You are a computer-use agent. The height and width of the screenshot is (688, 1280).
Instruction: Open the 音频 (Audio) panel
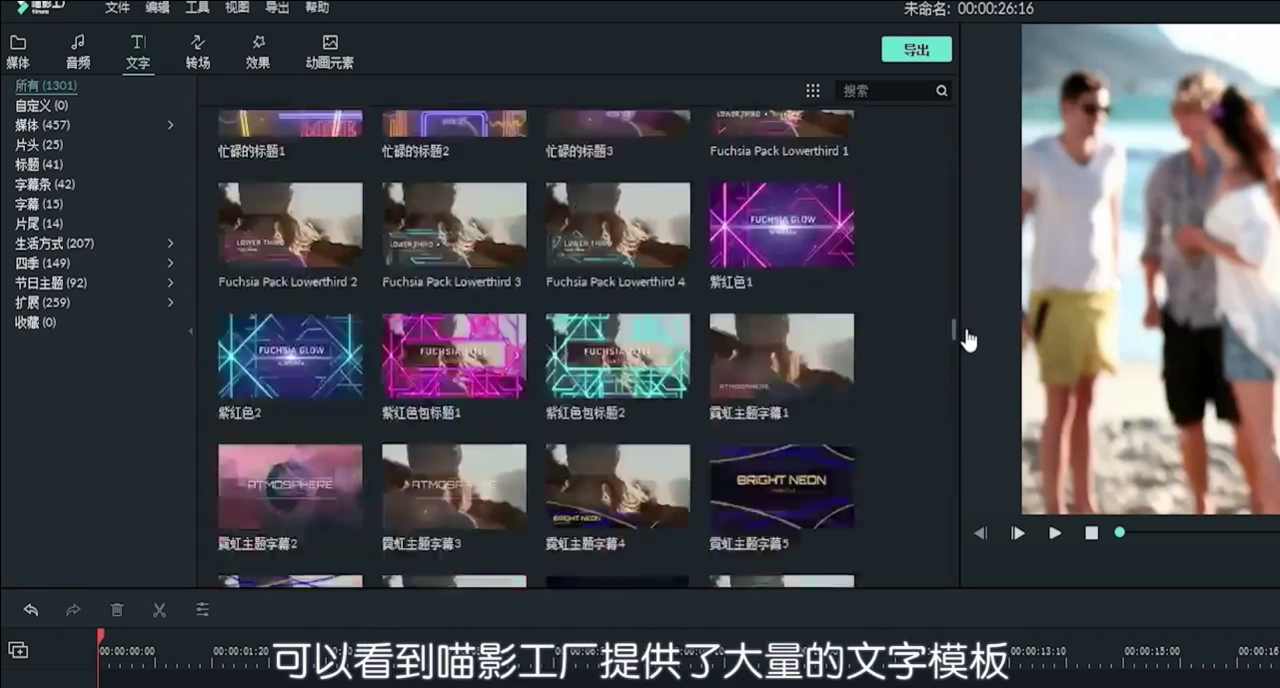[x=78, y=50]
